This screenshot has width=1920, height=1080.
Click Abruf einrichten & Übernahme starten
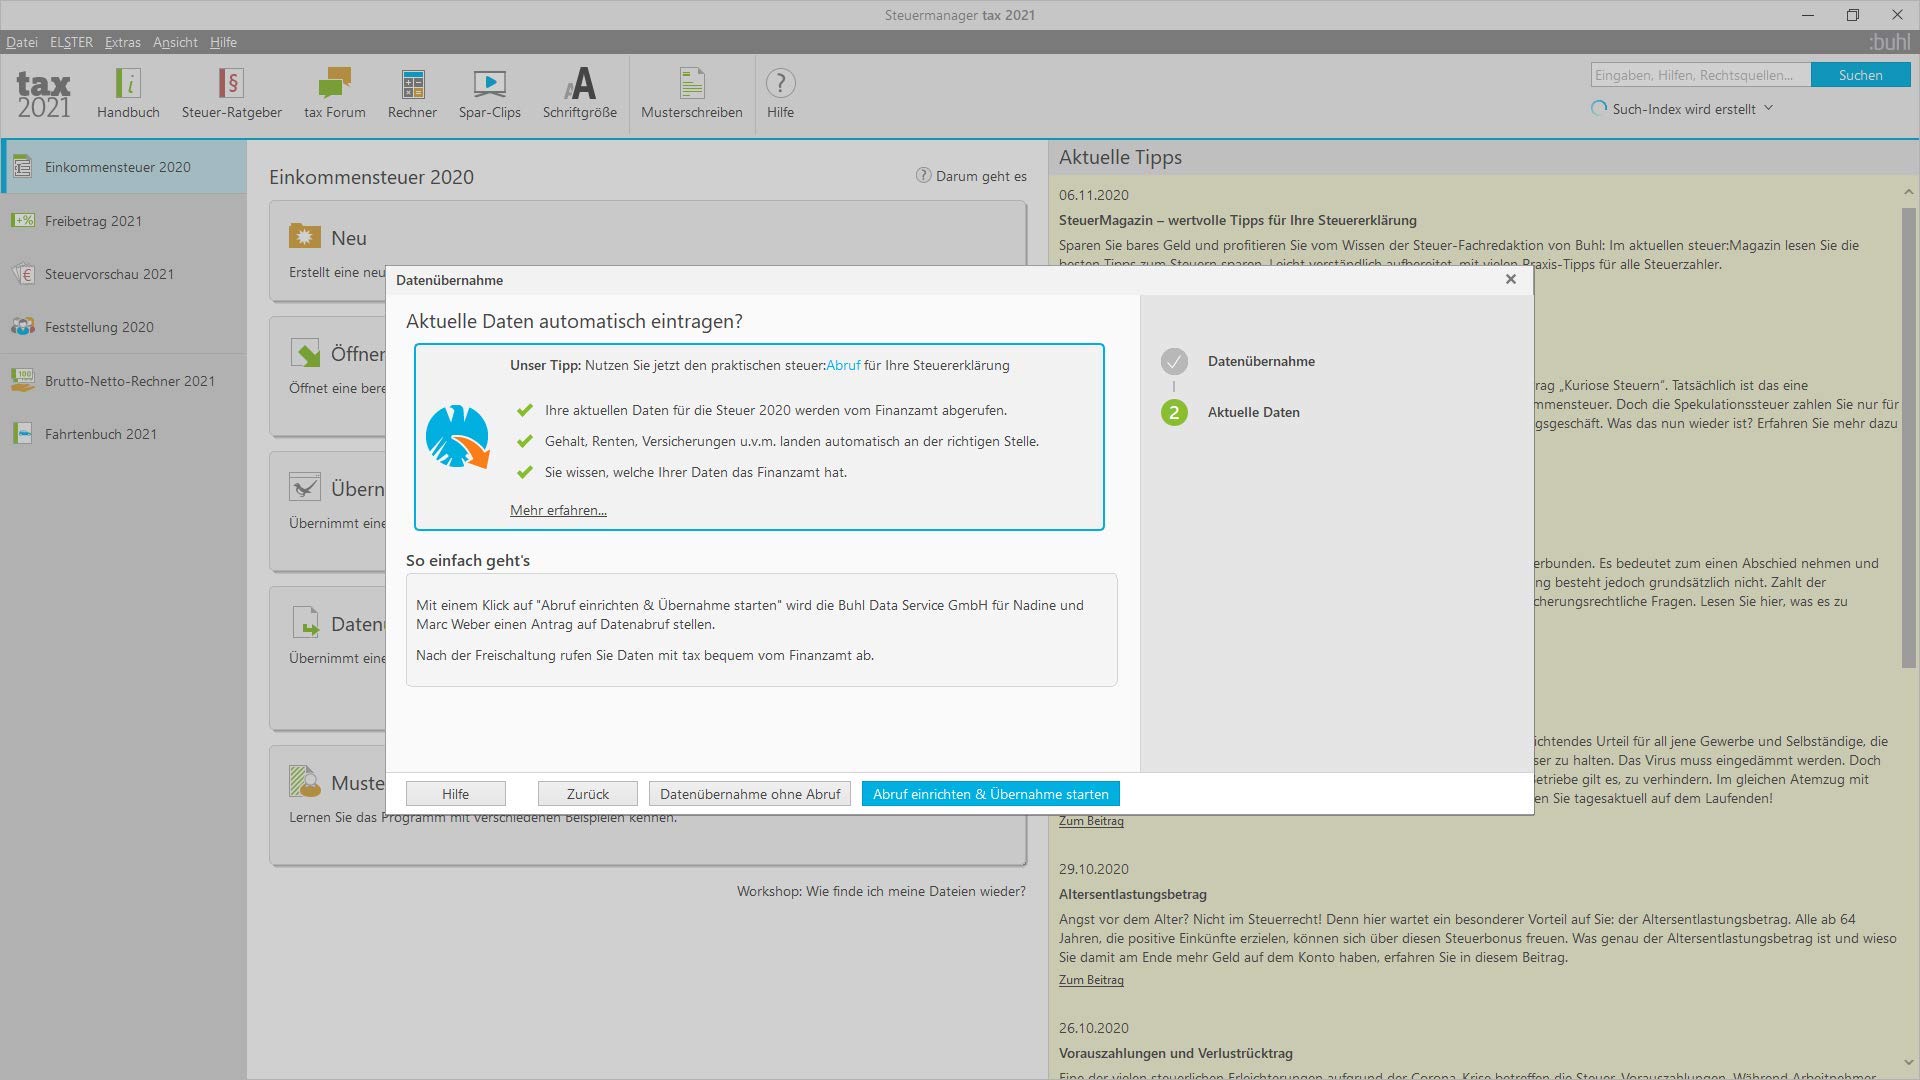[991, 794]
